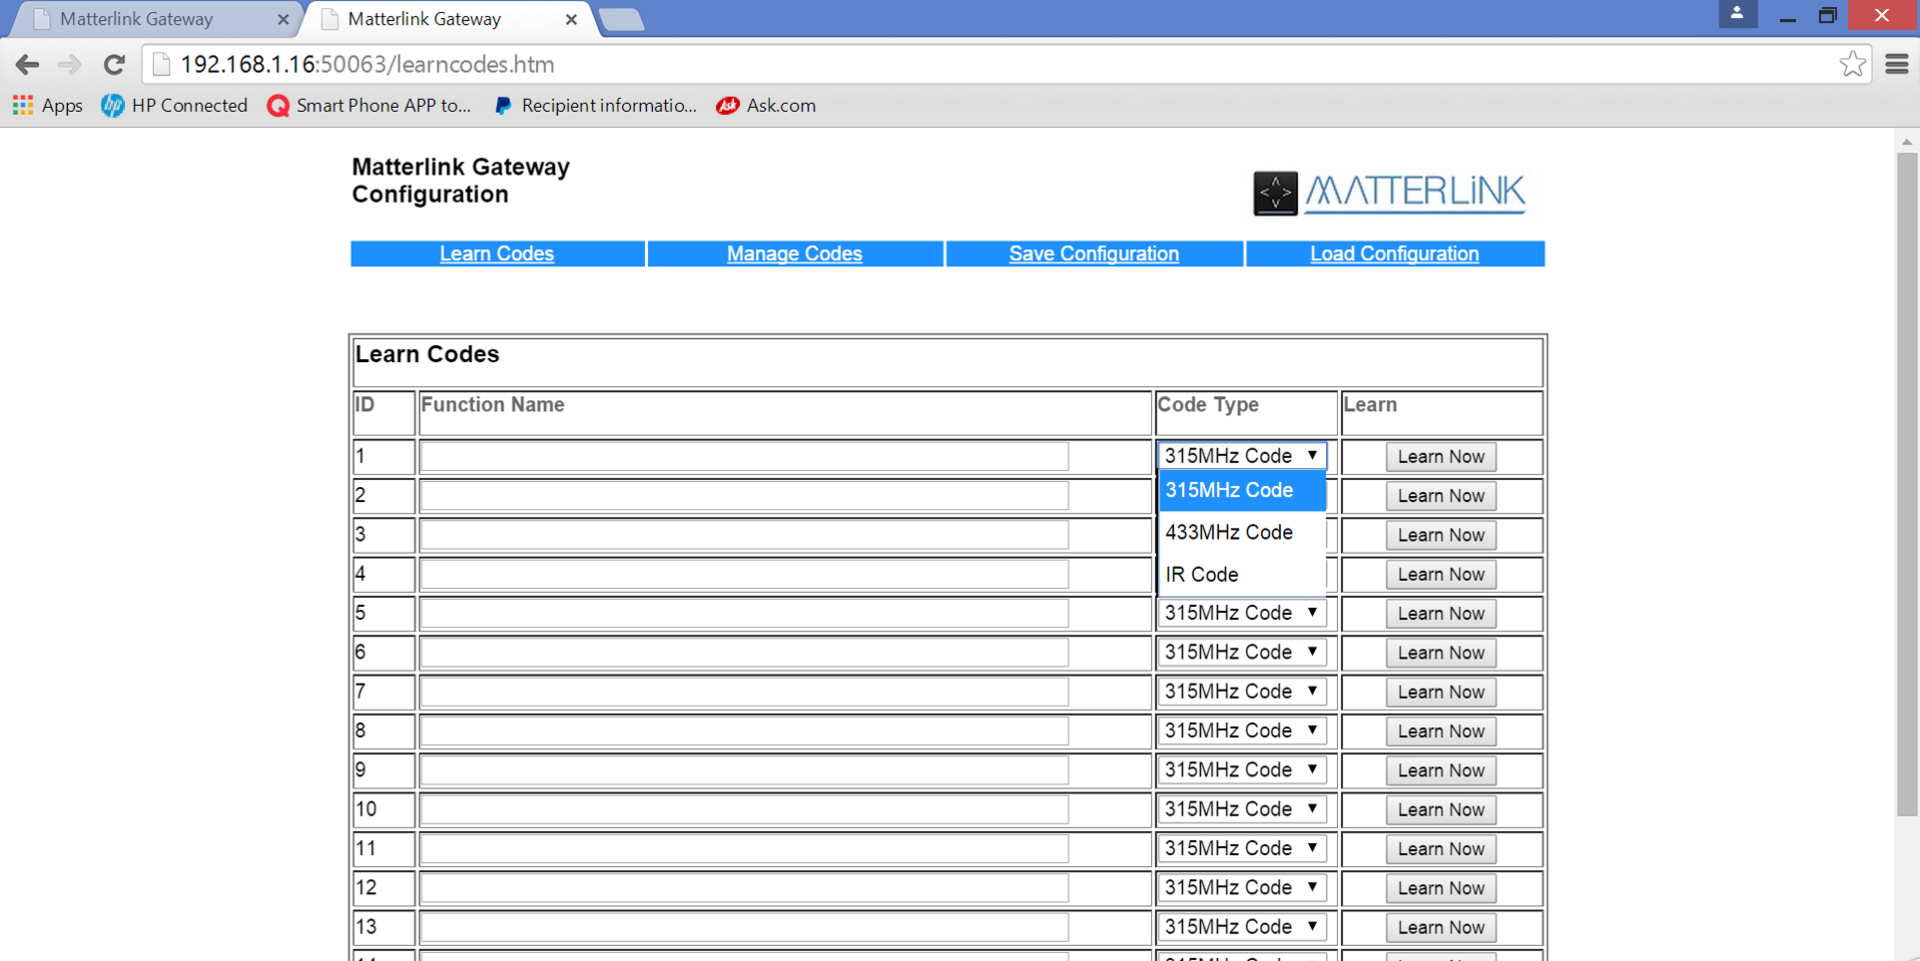Select 433MHz Code from the open dropdown

[1228, 532]
